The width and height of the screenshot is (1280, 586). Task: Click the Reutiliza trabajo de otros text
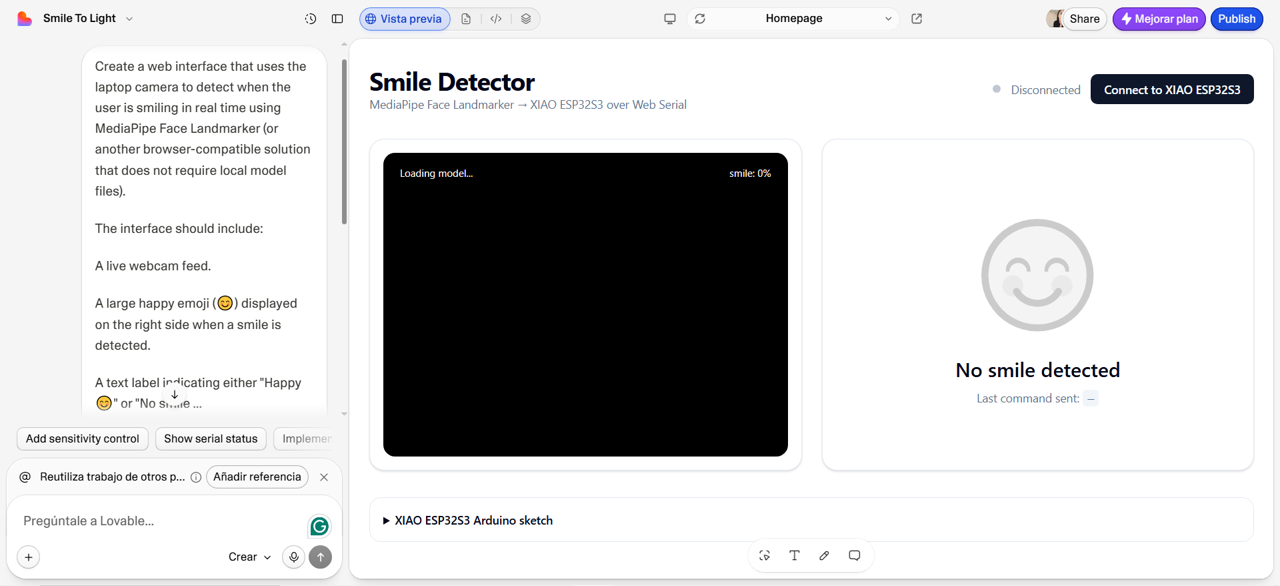pyautogui.click(x=112, y=477)
